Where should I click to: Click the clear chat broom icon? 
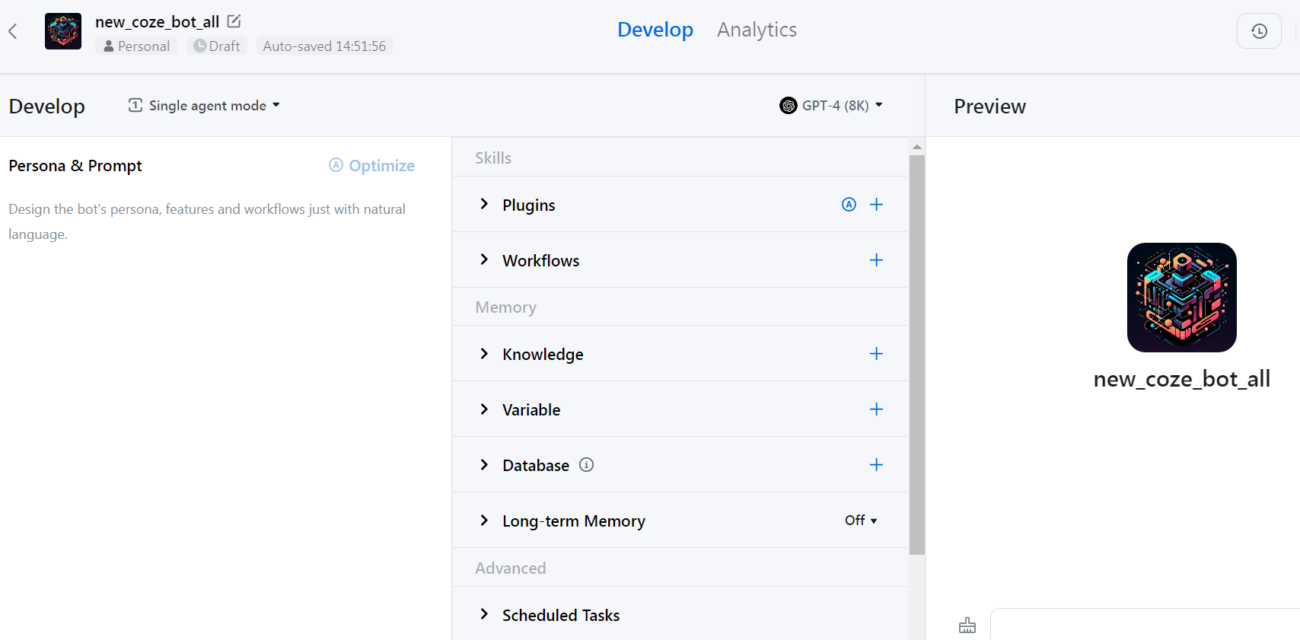[x=967, y=625]
